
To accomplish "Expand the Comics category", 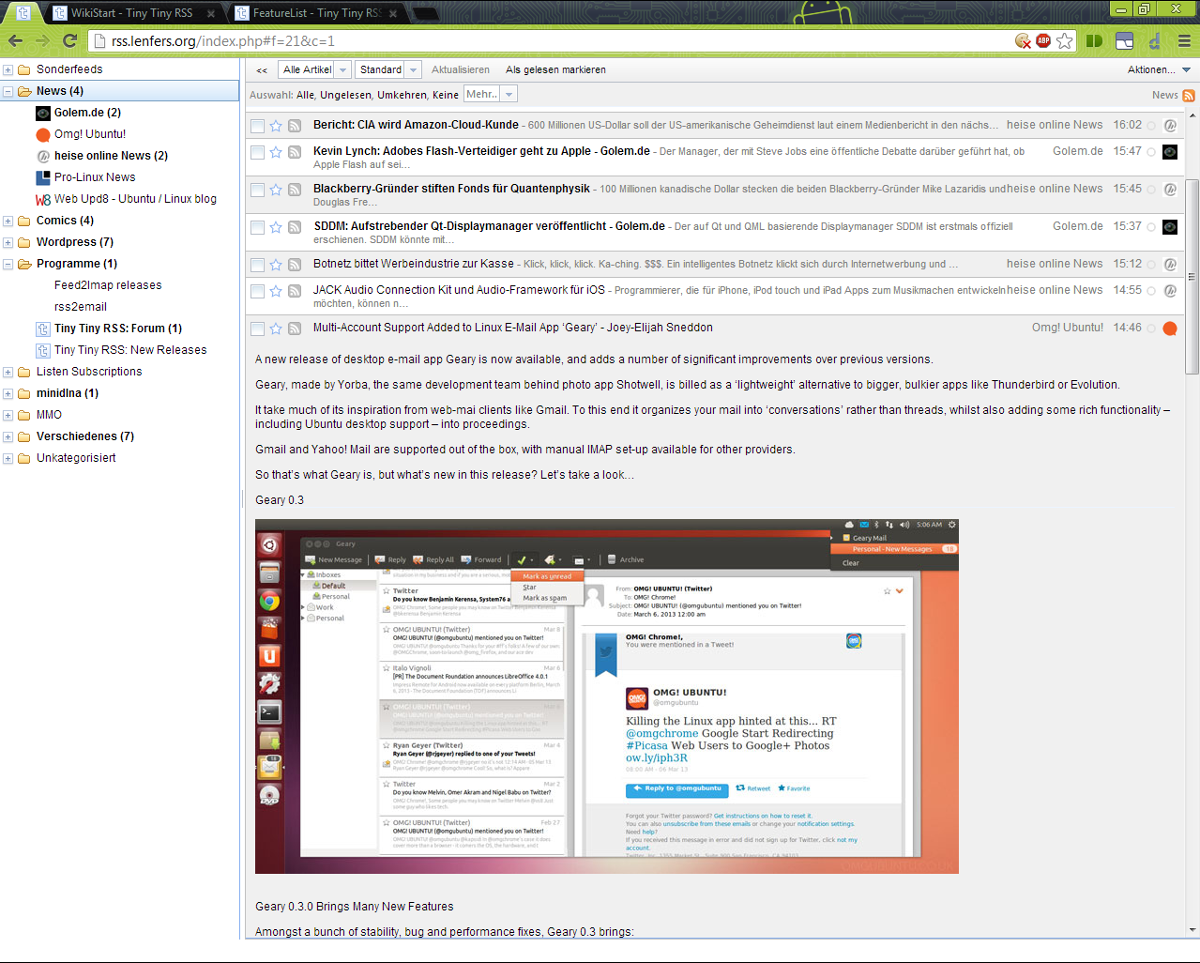I will [x=8, y=221].
